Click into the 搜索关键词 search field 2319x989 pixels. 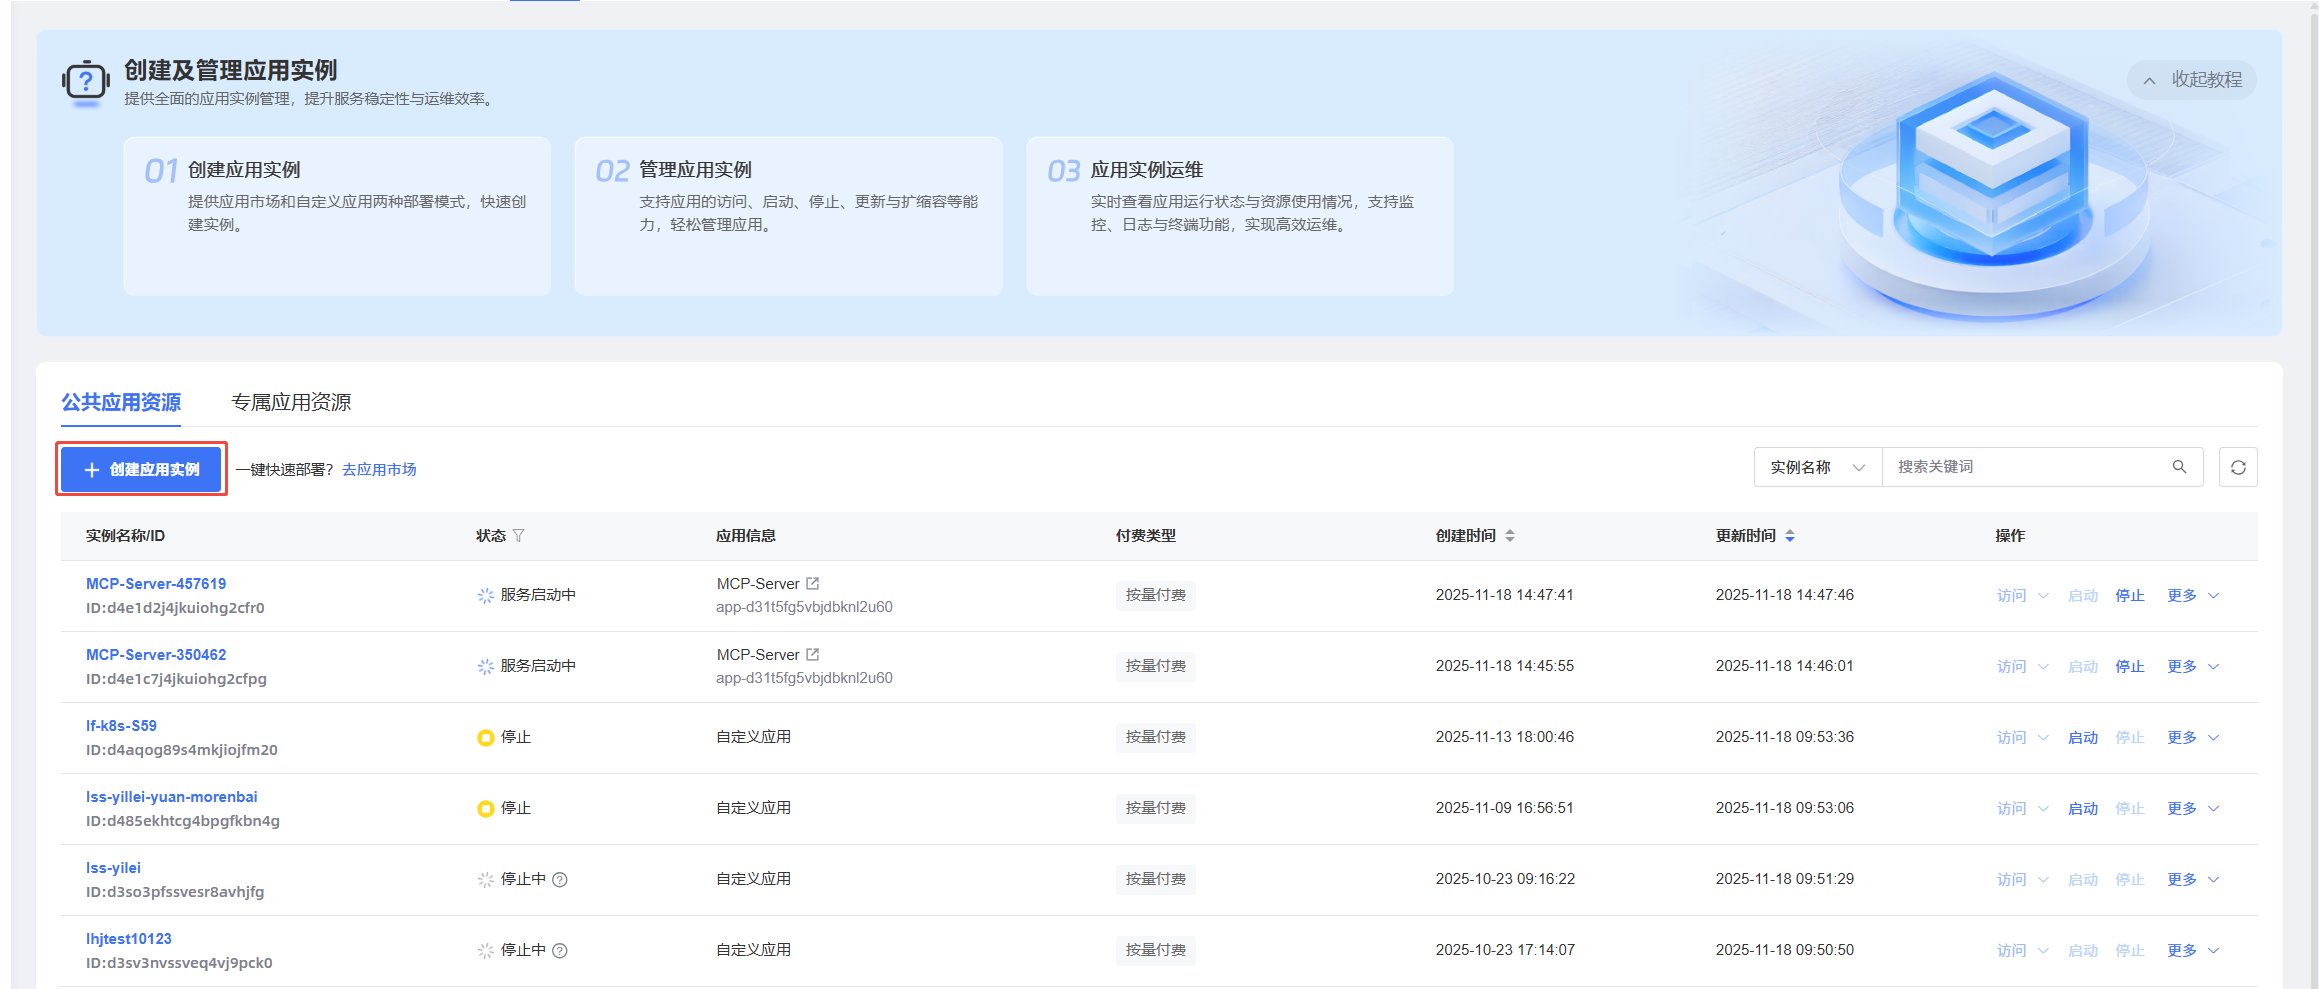[2025, 467]
